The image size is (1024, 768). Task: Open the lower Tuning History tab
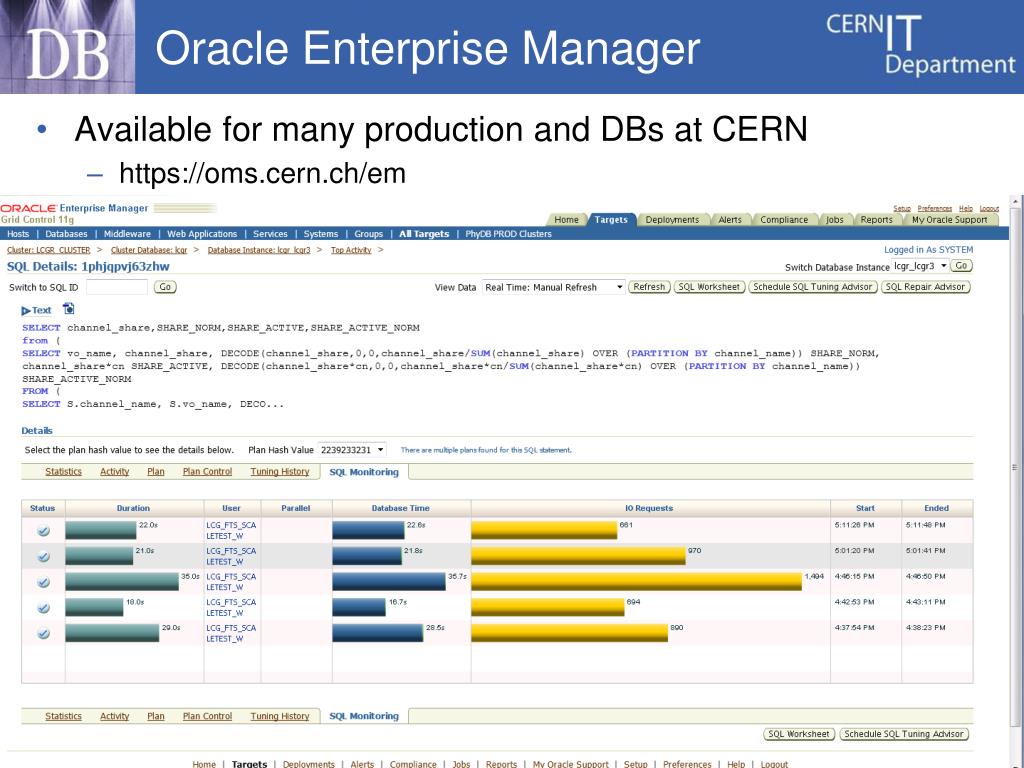(x=280, y=716)
